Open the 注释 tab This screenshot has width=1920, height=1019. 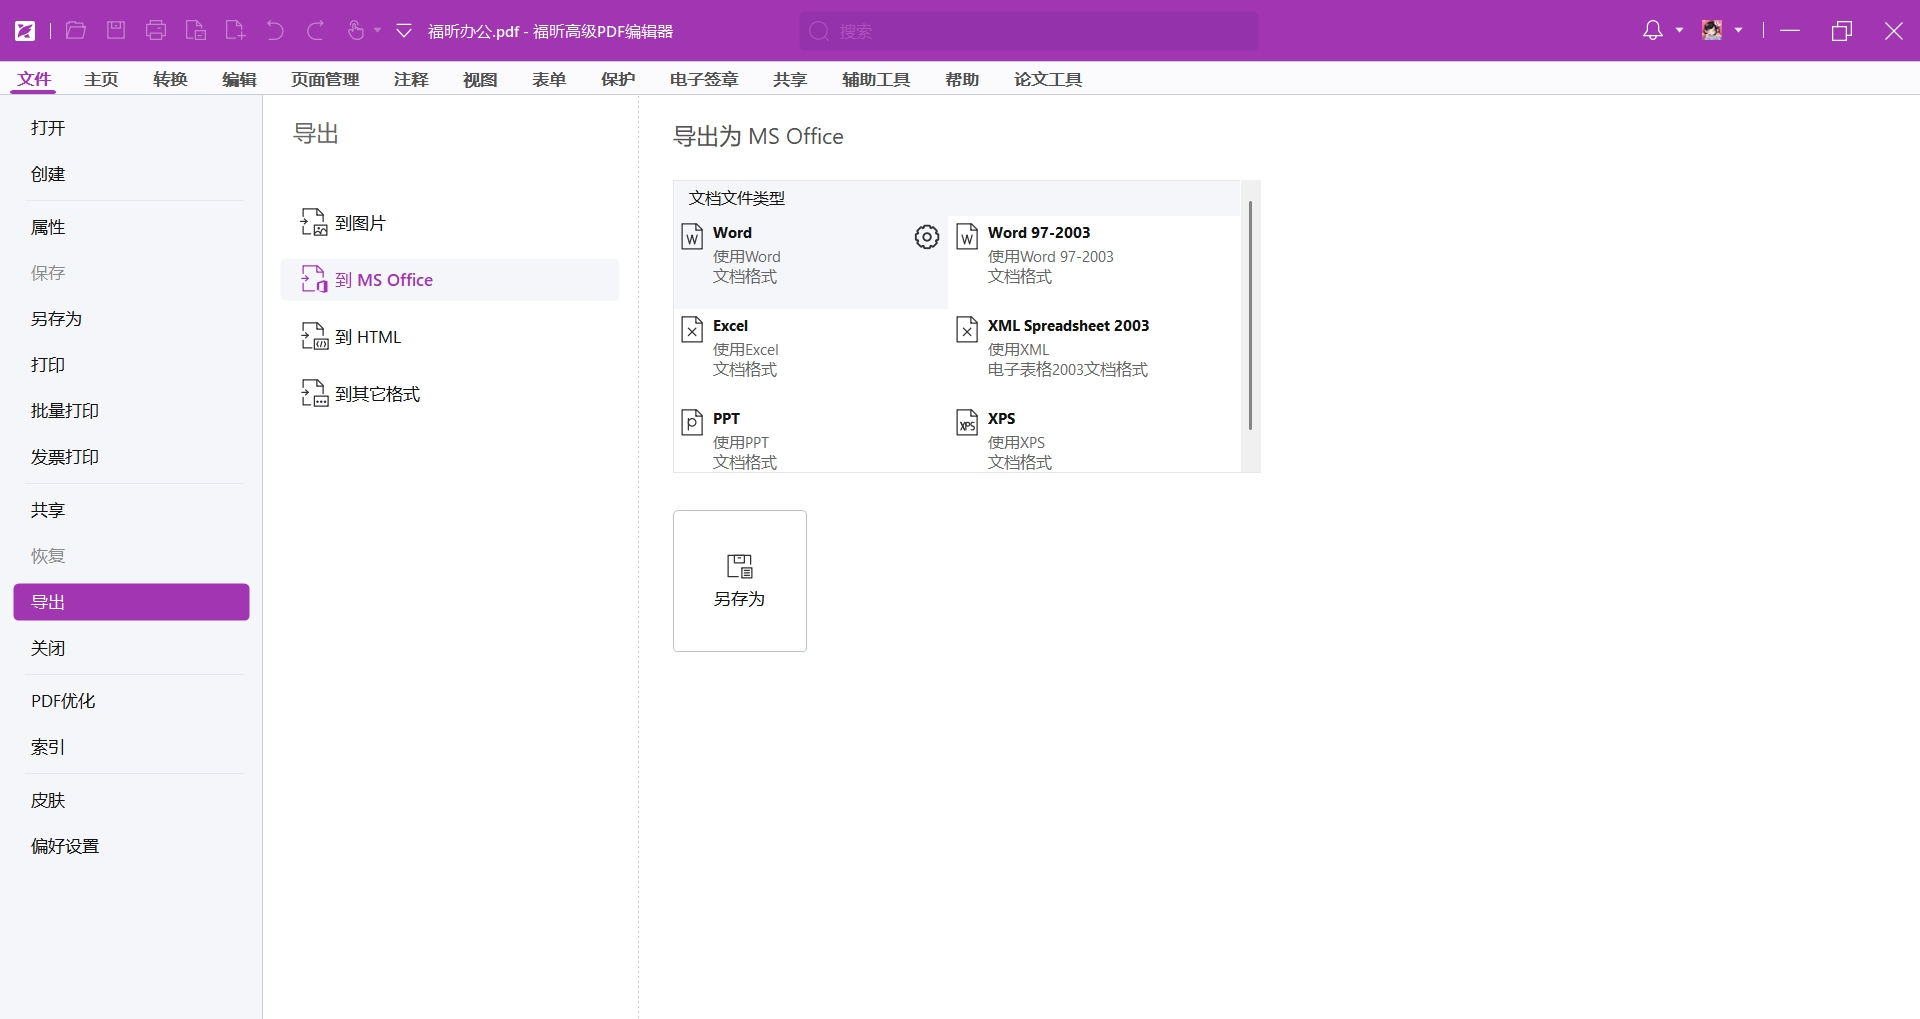(x=411, y=79)
